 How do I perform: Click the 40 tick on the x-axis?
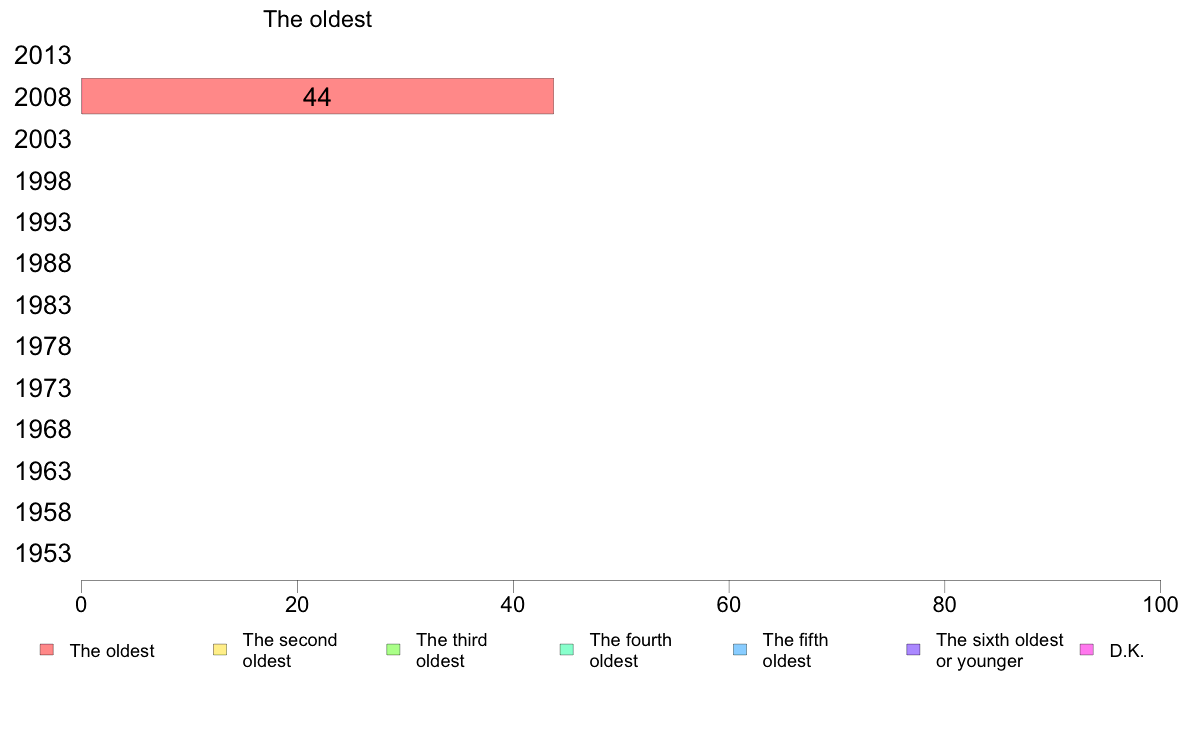click(513, 604)
